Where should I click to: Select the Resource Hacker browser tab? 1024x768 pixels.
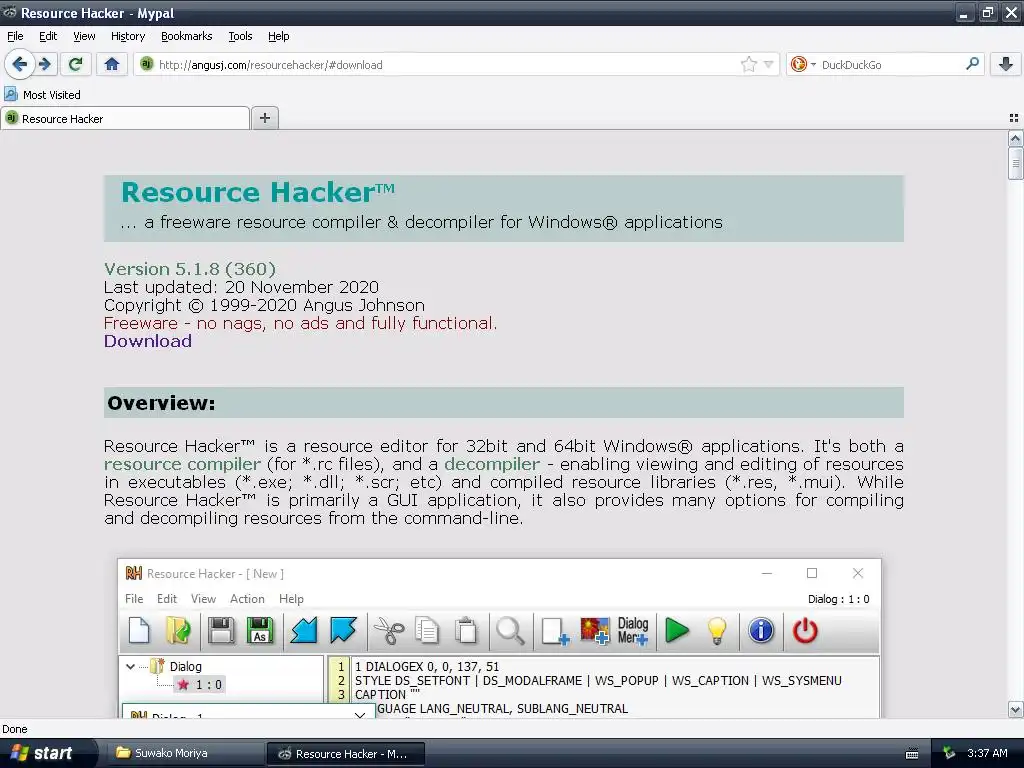point(125,118)
